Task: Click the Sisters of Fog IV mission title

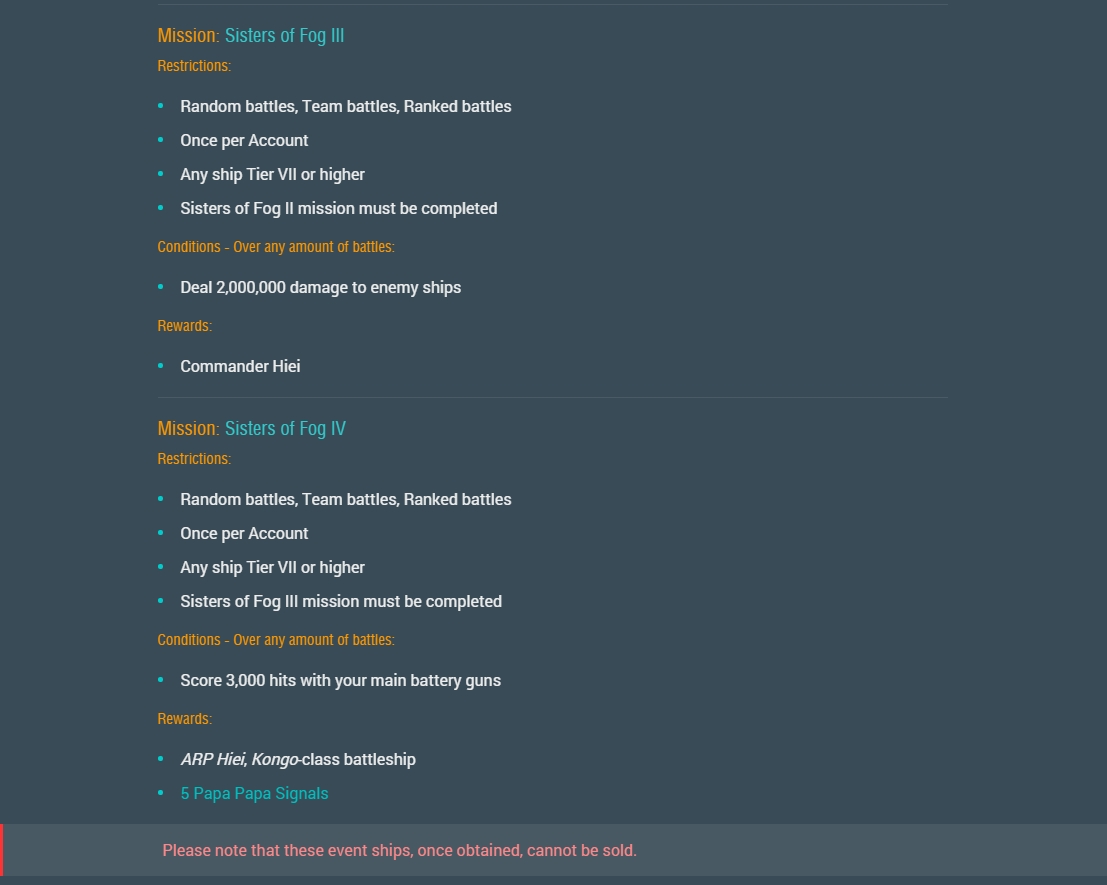Action: pos(285,428)
